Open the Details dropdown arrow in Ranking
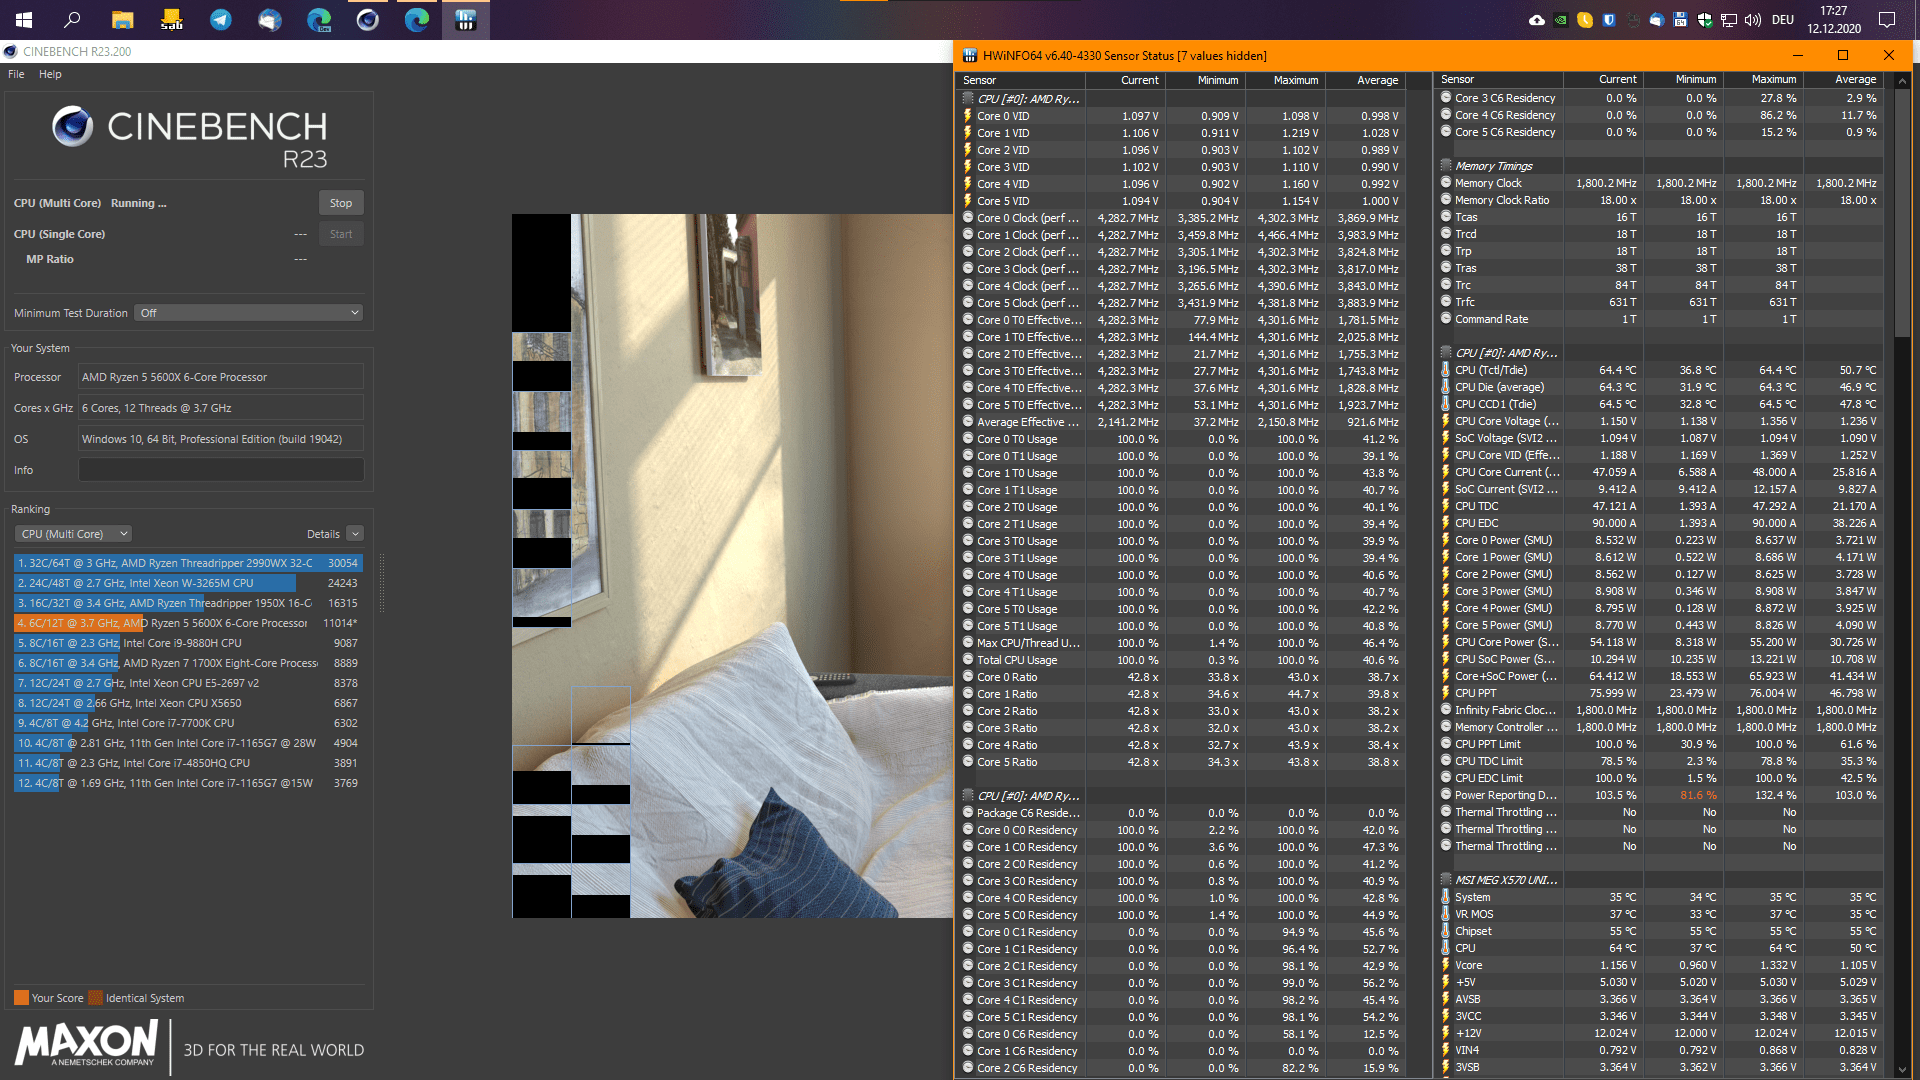 tap(355, 534)
